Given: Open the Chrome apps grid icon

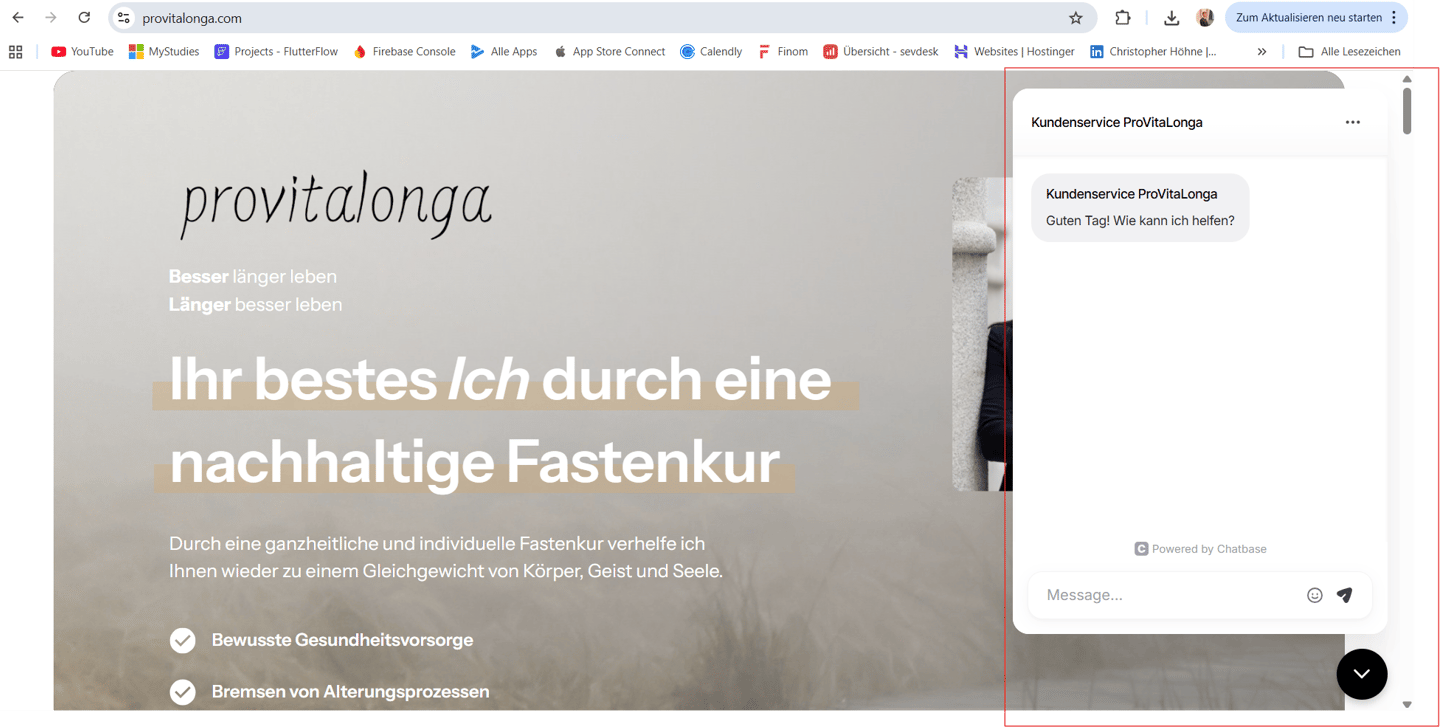Looking at the screenshot, I should click(15, 52).
